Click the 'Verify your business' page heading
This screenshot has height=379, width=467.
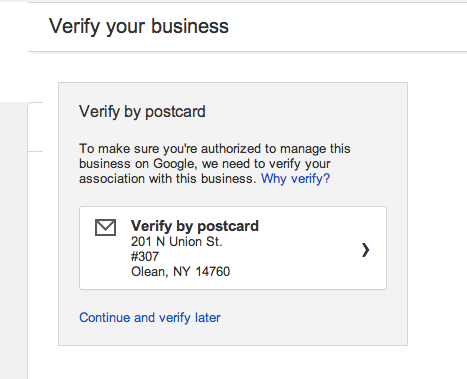coord(139,26)
